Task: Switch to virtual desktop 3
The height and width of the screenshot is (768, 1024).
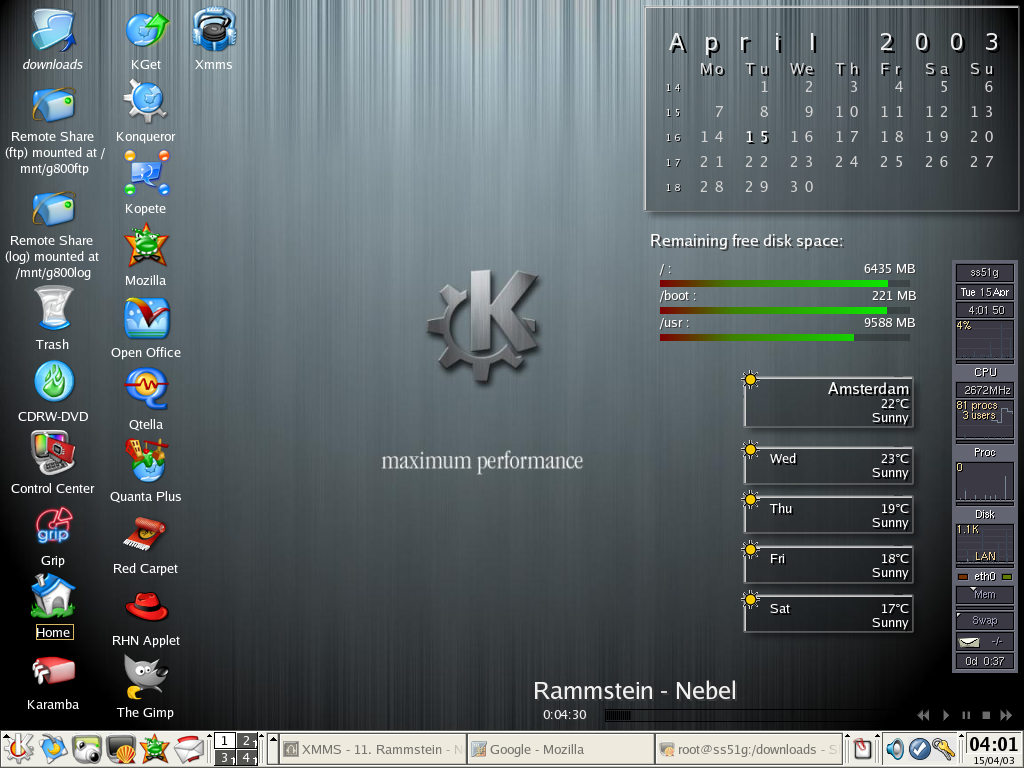Action: [x=225, y=758]
